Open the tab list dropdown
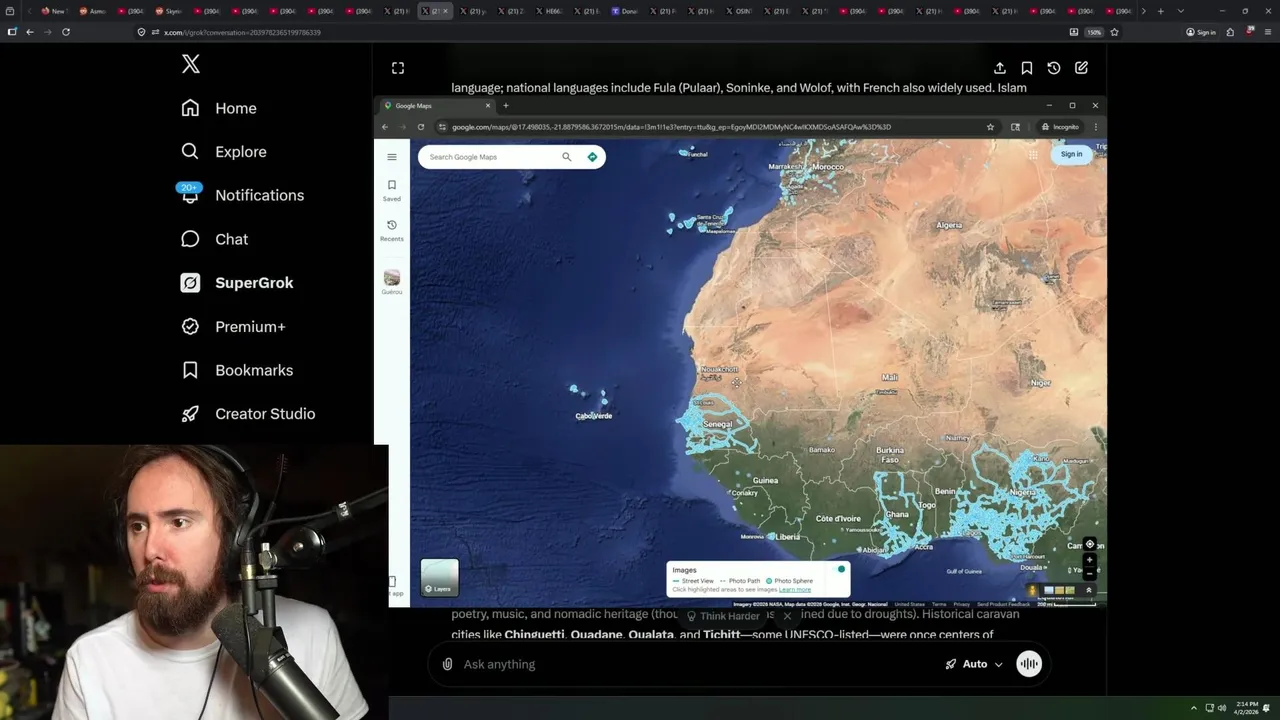The image size is (1280, 720). 1181,11
